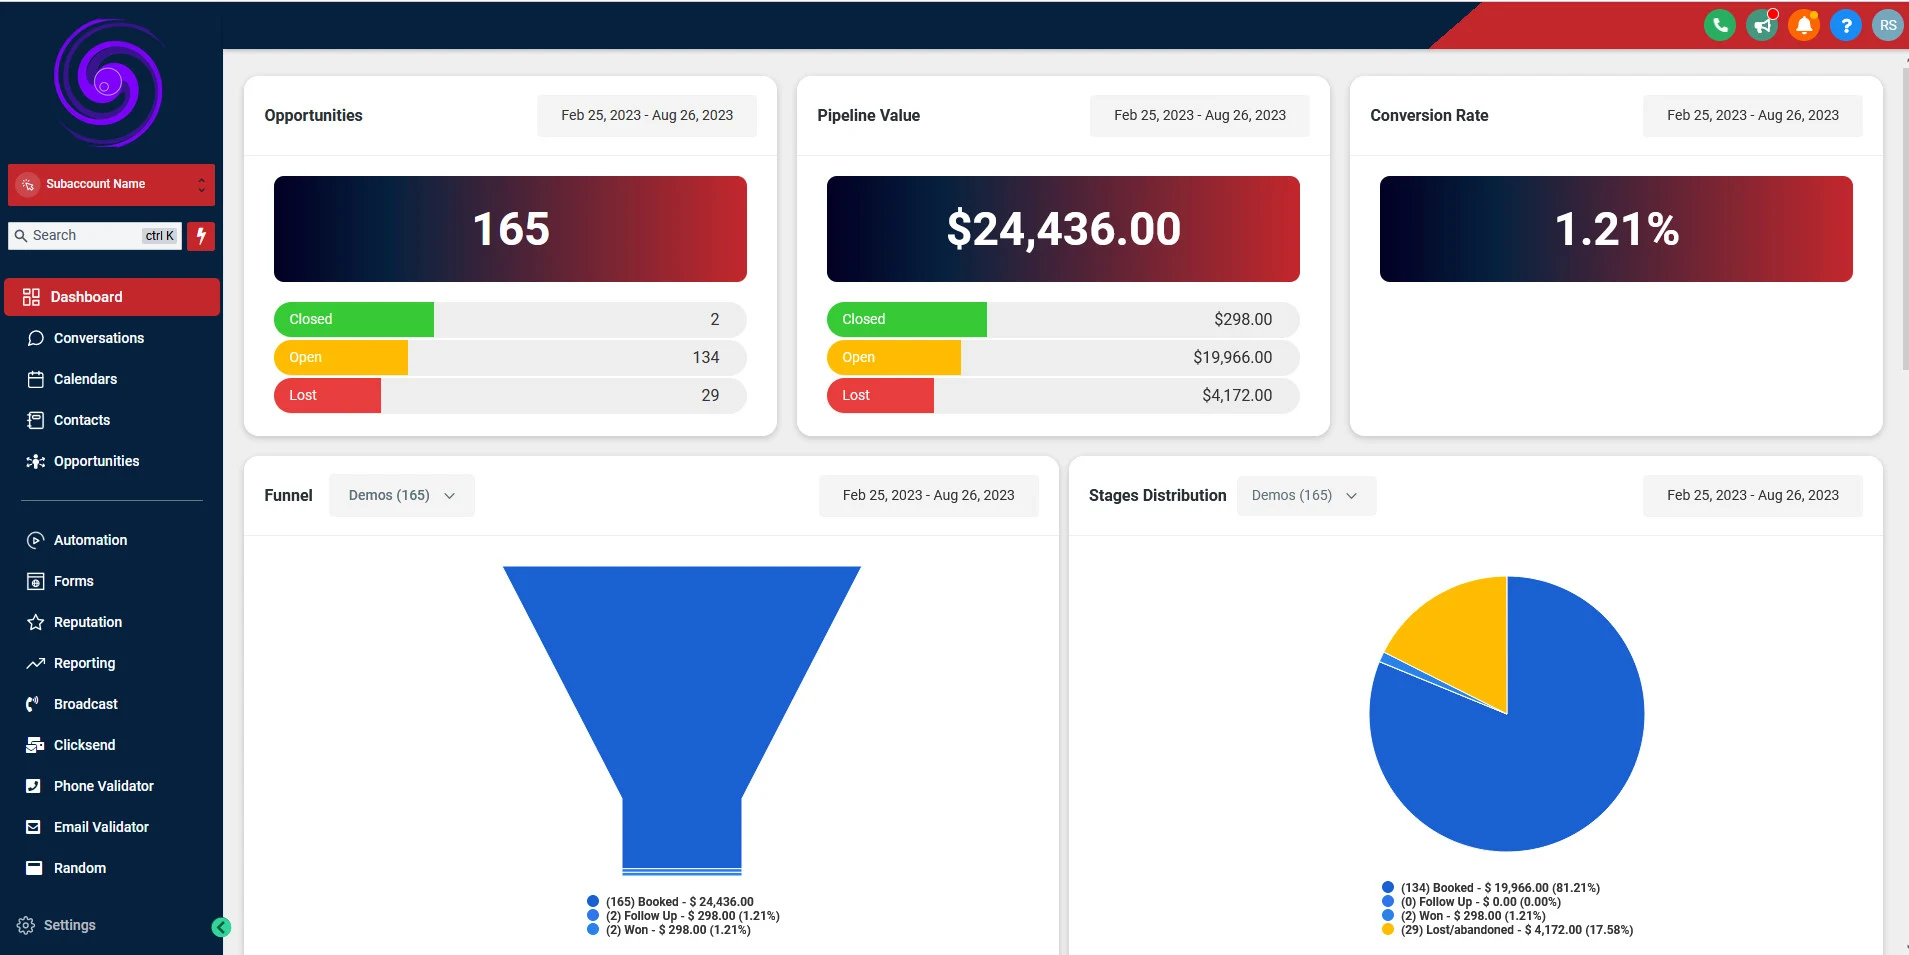This screenshot has width=1909, height=955.
Task: Click the Forms icon in sidebar
Action: [36, 581]
